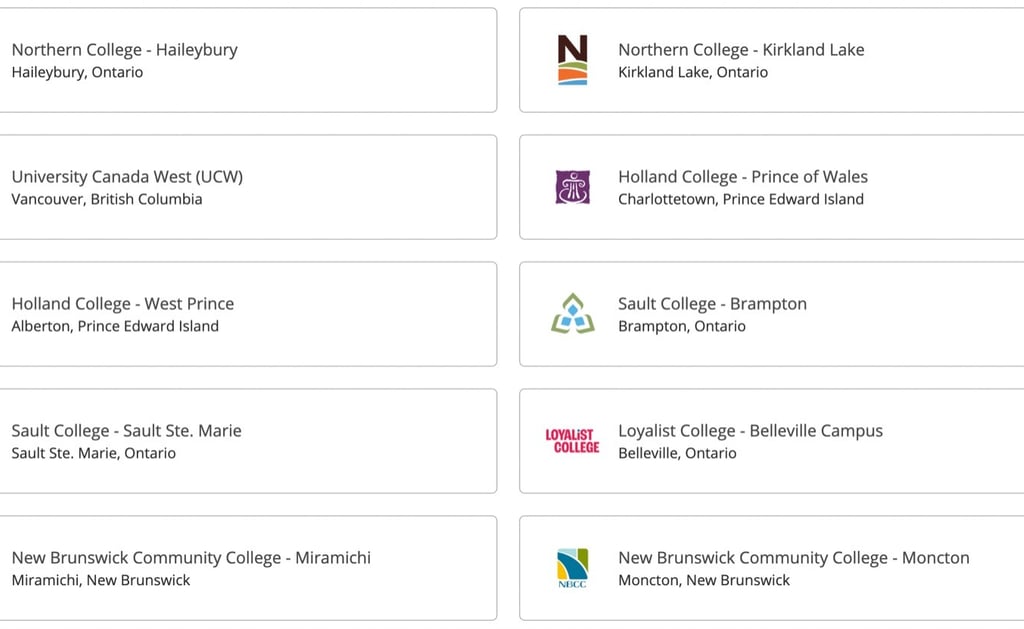Open Northern College - Kirkland Lake listing
This screenshot has width=1024, height=629.
click(771, 60)
